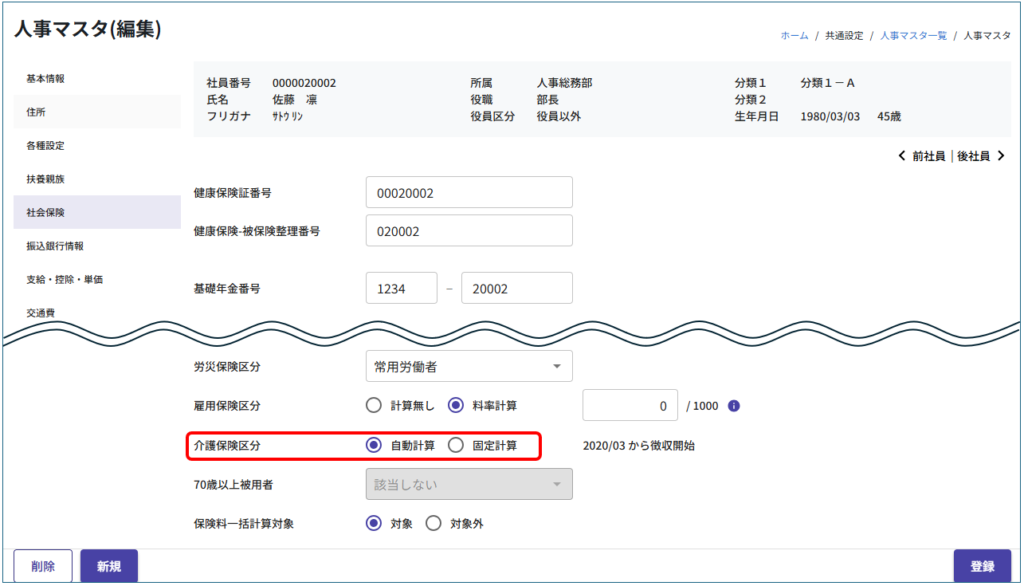Viewport: 1024px width, 586px height.
Task: Click the 健康保険証番号 input field
Action: coord(469,192)
